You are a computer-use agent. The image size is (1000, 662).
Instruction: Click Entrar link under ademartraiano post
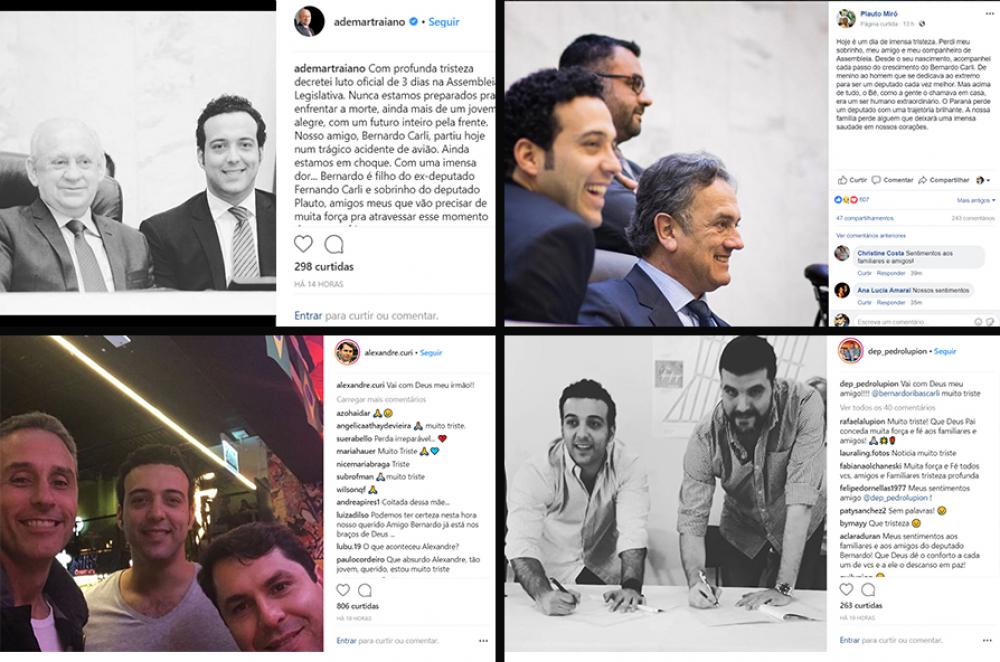tap(308, 316)
